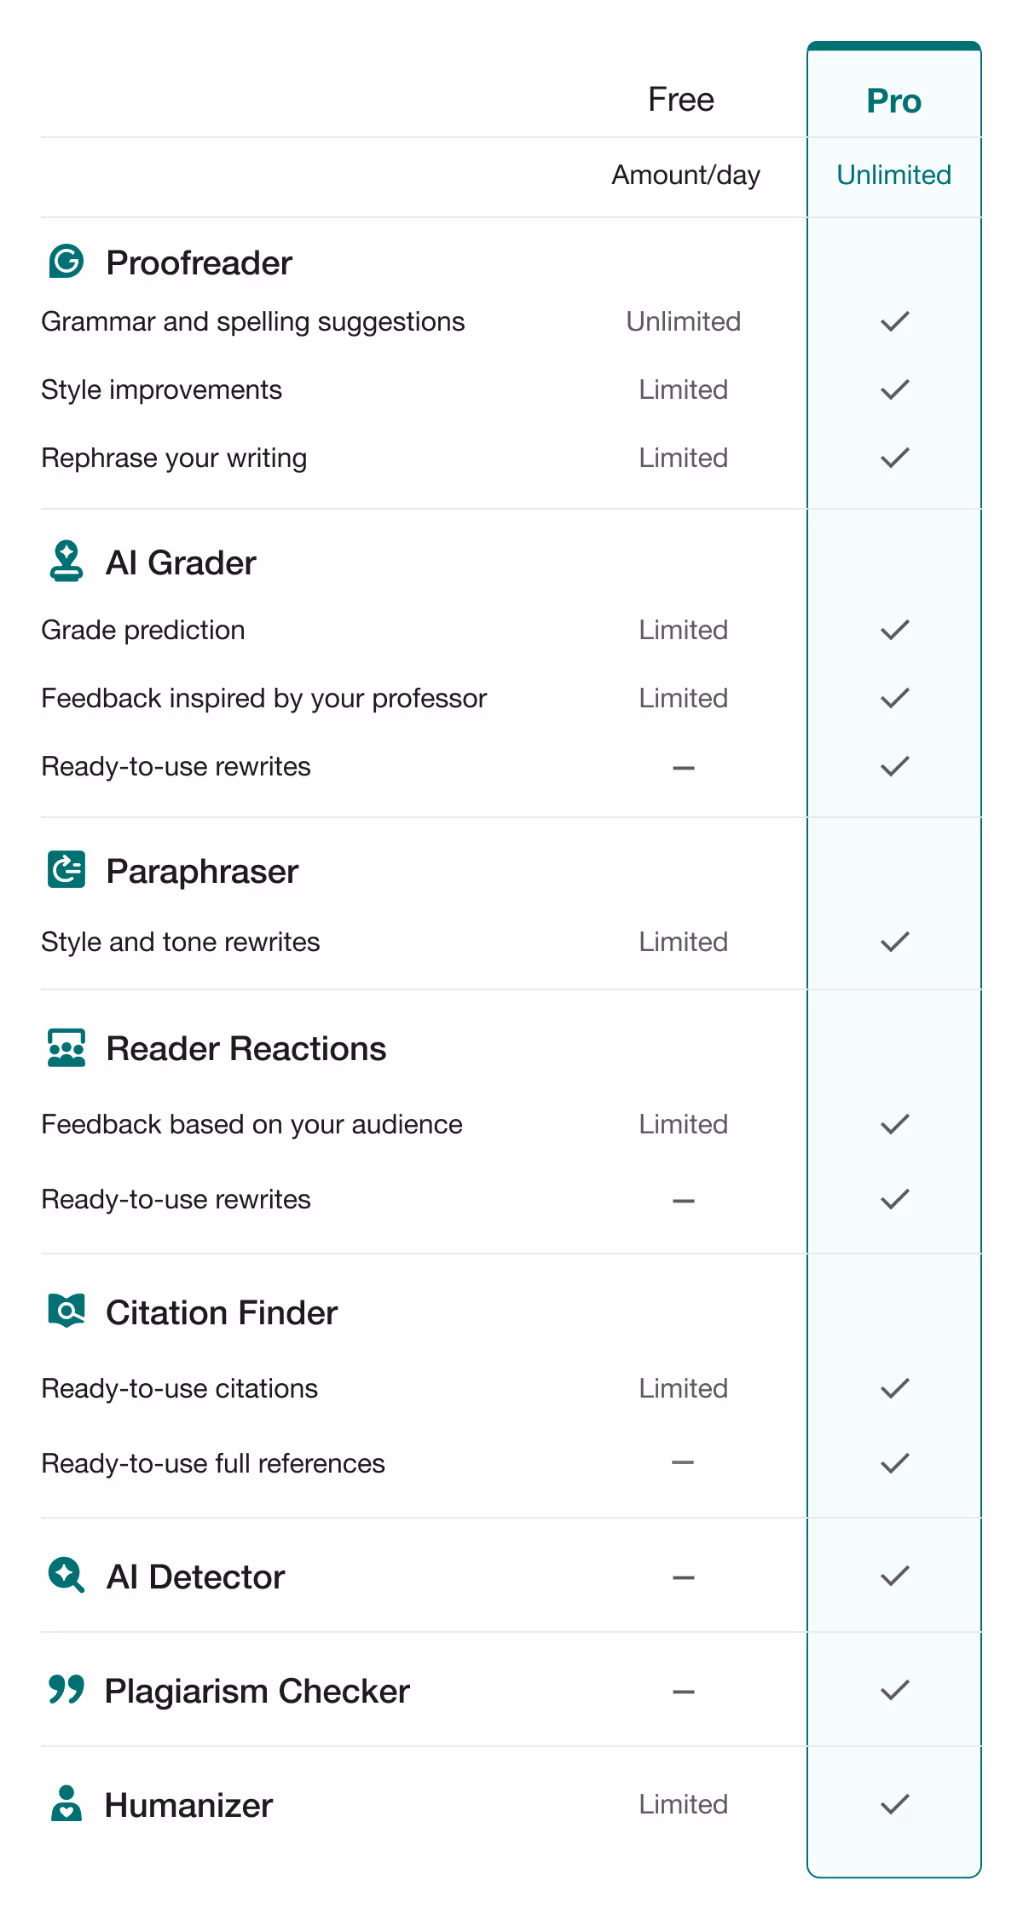Click the Unlimited label under Pro
This screenshot has height=1920, width=1023.
tap(894, 175)
